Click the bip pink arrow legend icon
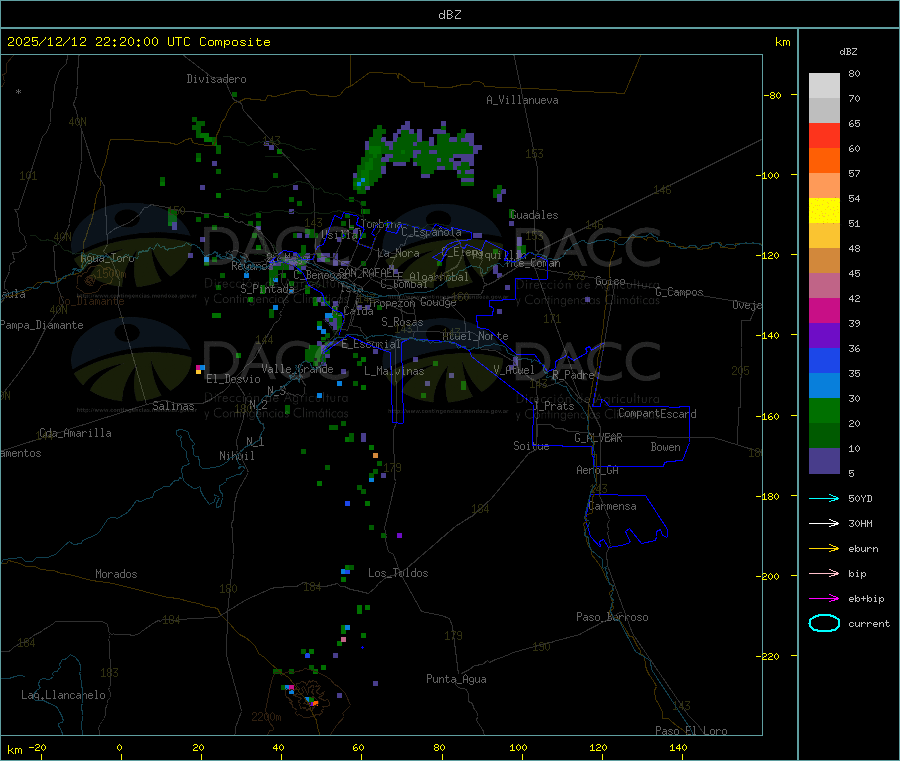Viewport: 900px width, 761px height. (824, 573)
